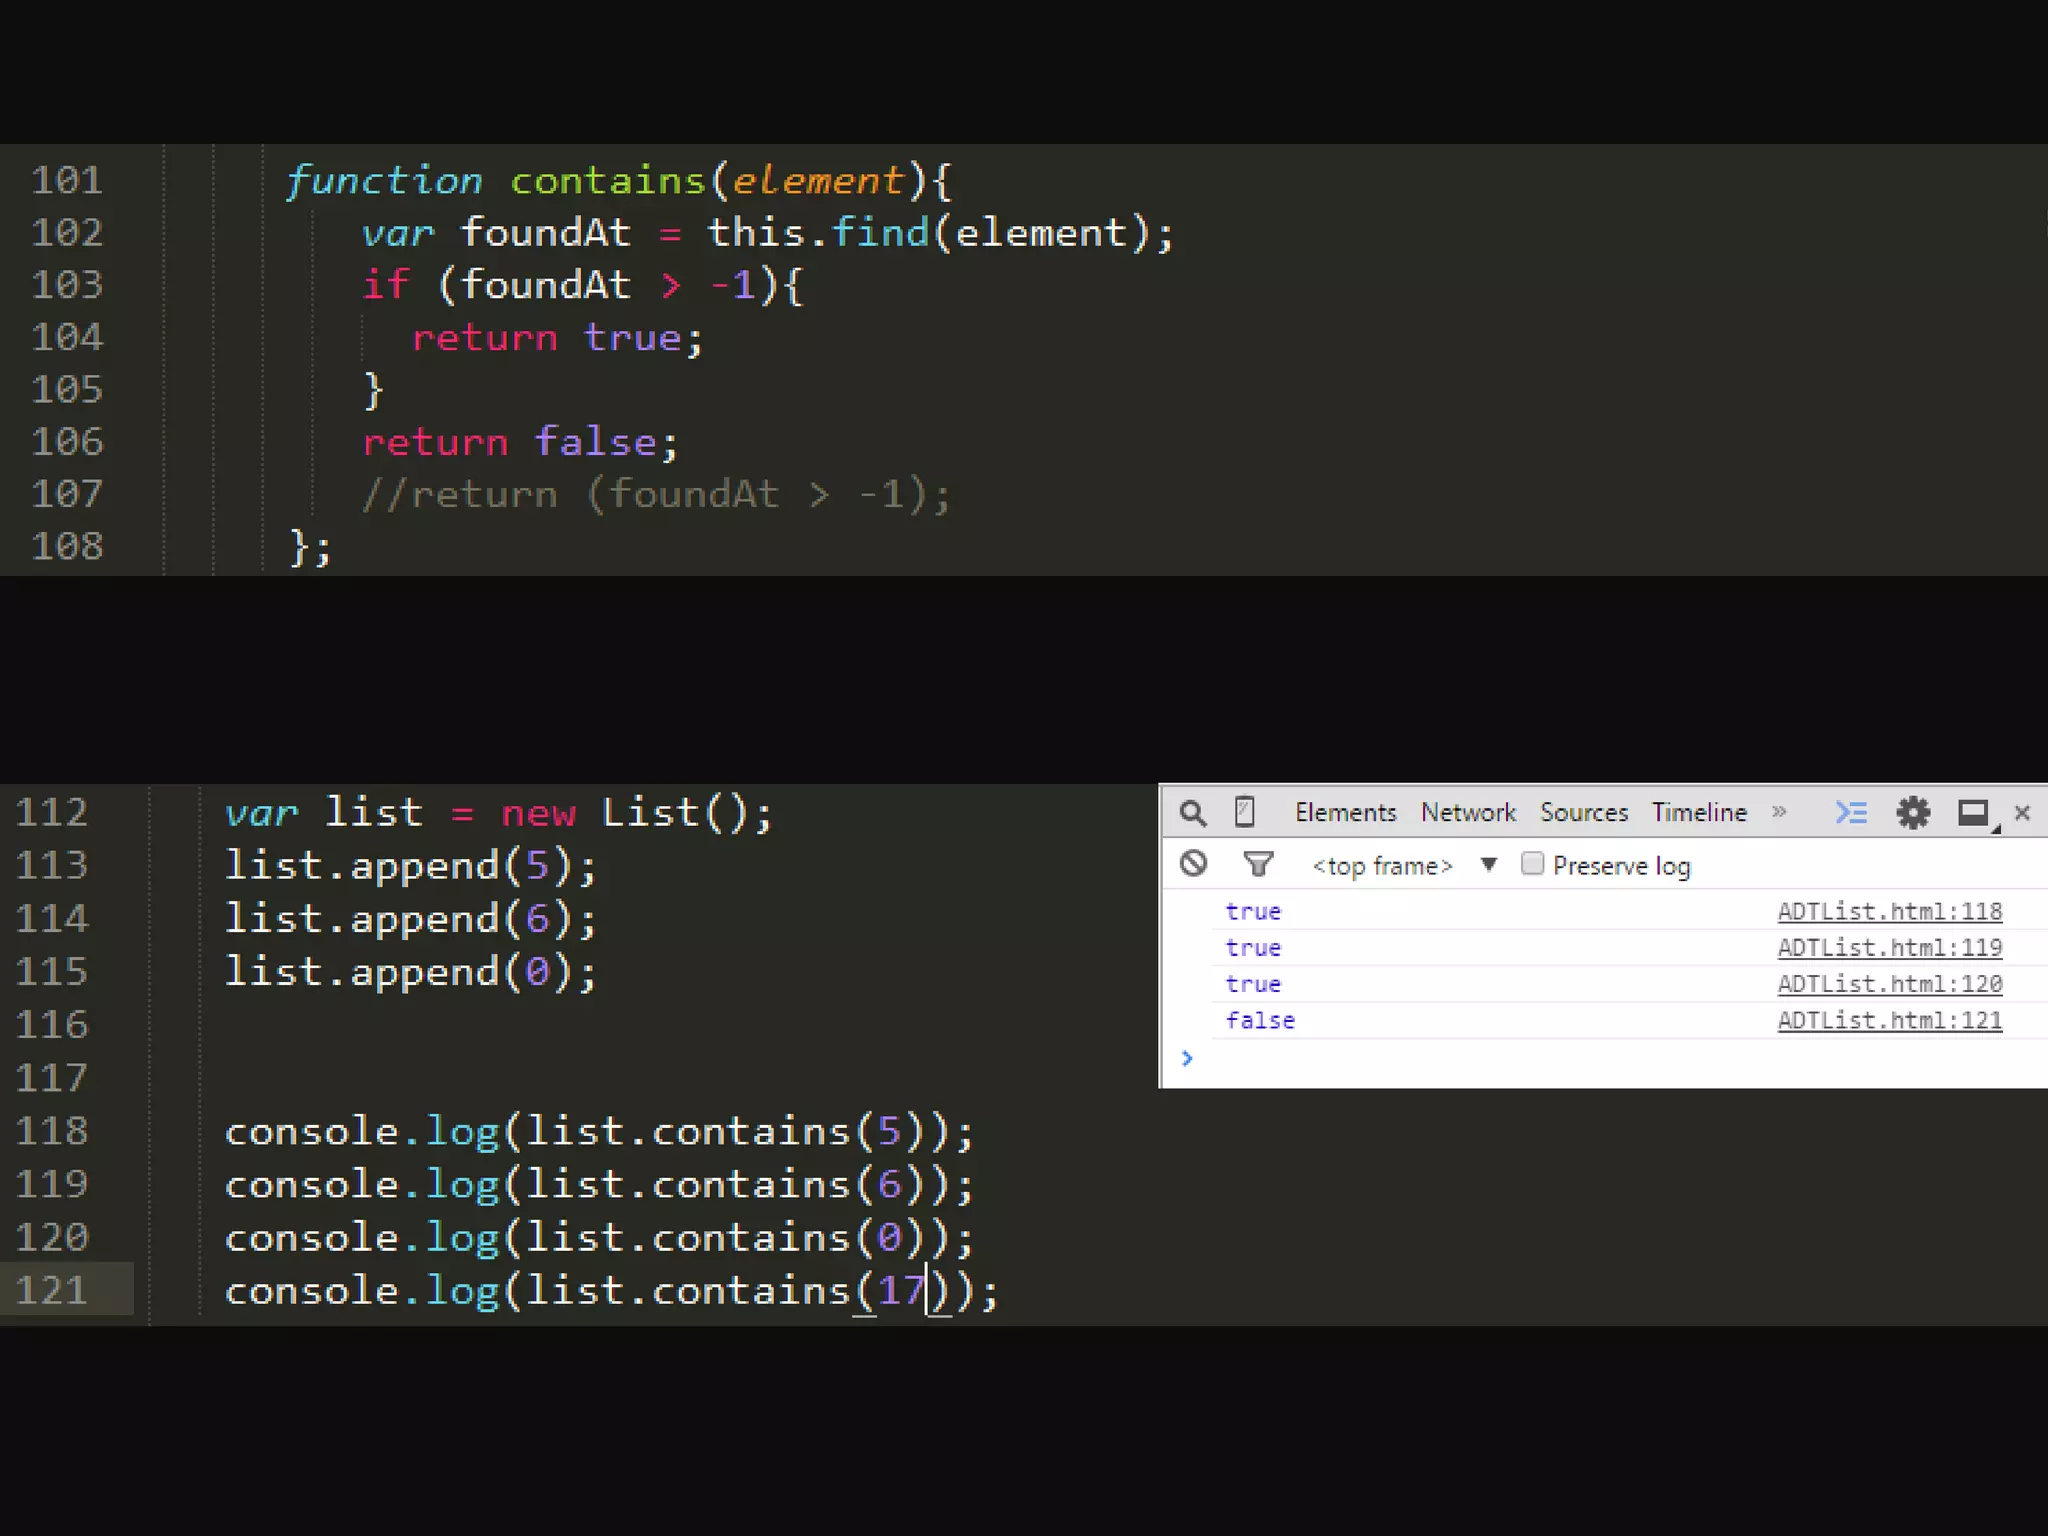Click the 'contains' function name on line 101
Image resolution: width=2048 pixels, height=1536 pixels.
608,181
